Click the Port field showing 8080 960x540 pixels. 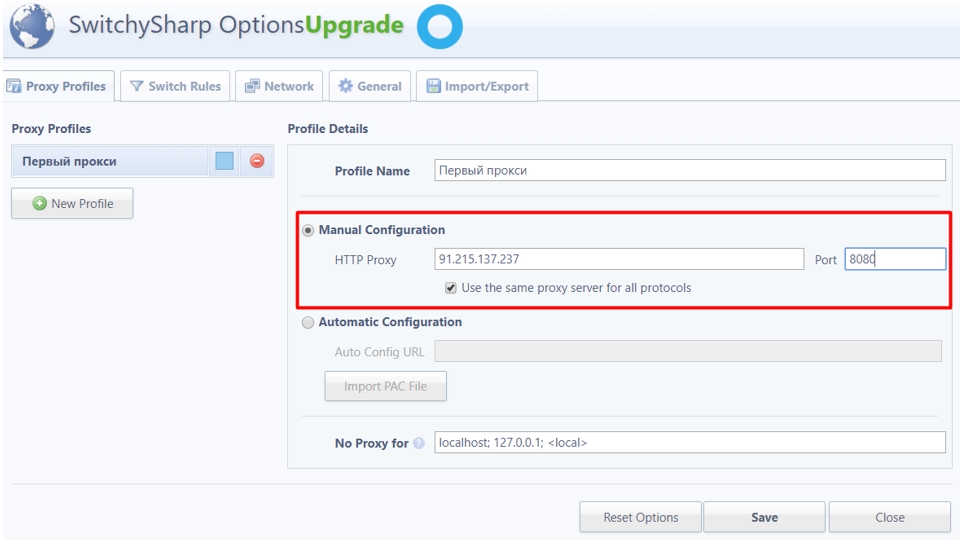[895, 259]
